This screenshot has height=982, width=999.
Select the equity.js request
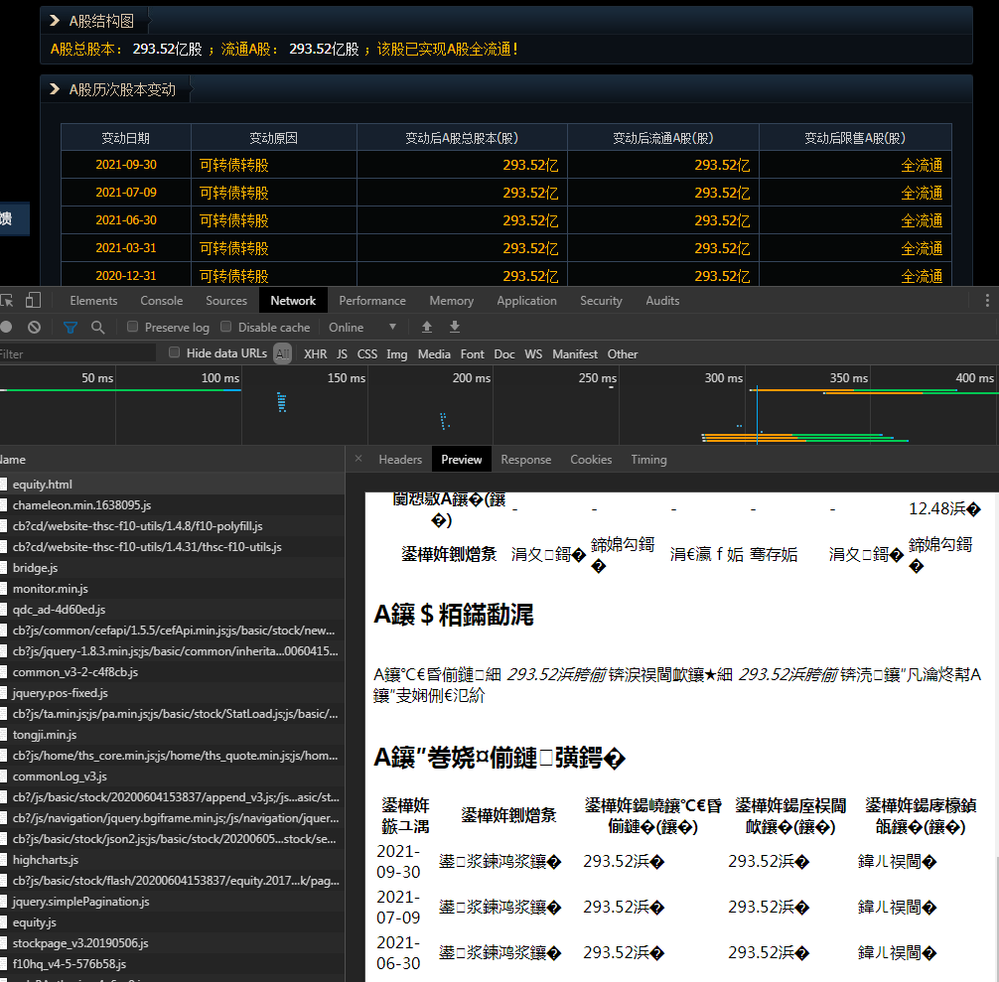172,922
